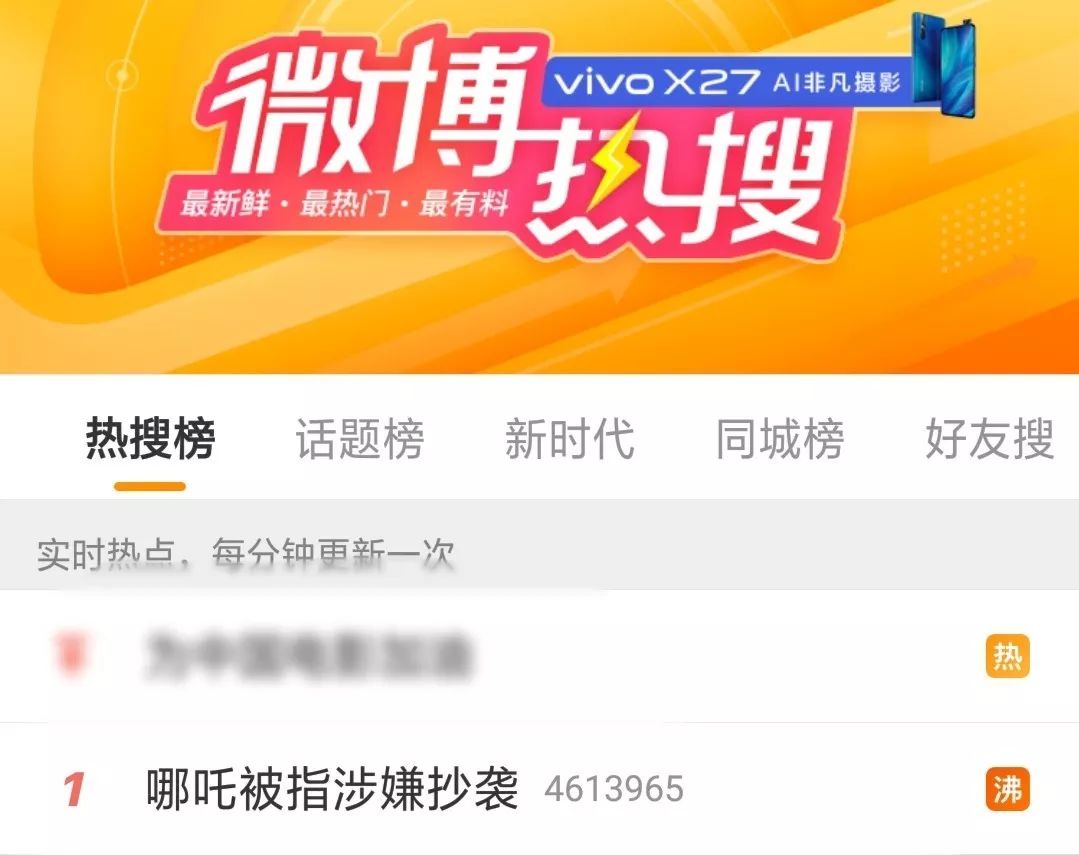Tap 最新鲜·最热门·最有料 slogan ribbon
The height and width of the screenshot is (855, 1079).
344,204
